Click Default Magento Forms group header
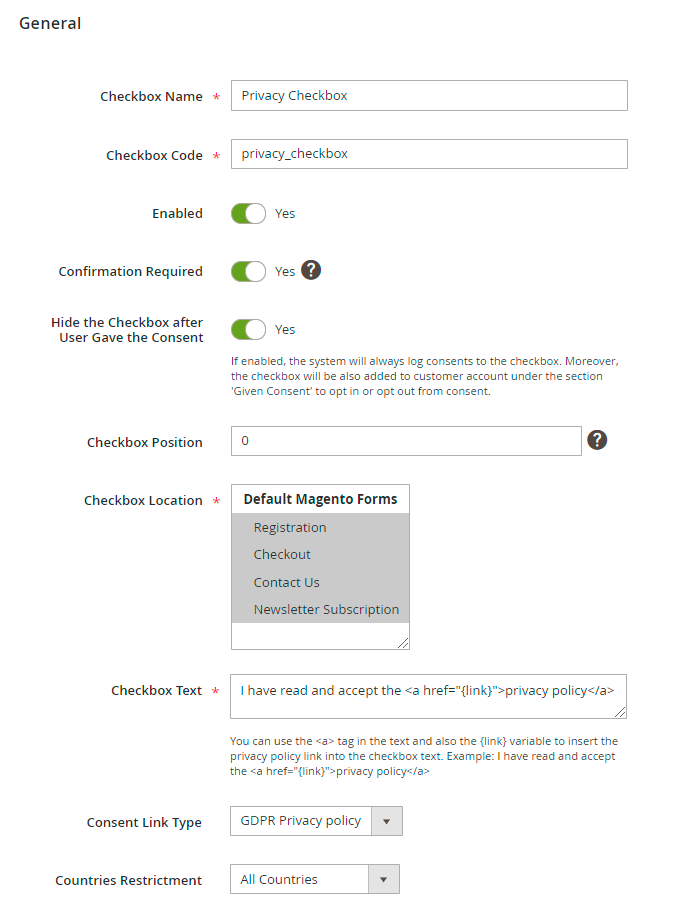The image size is (685, 913). click(320, 499)
